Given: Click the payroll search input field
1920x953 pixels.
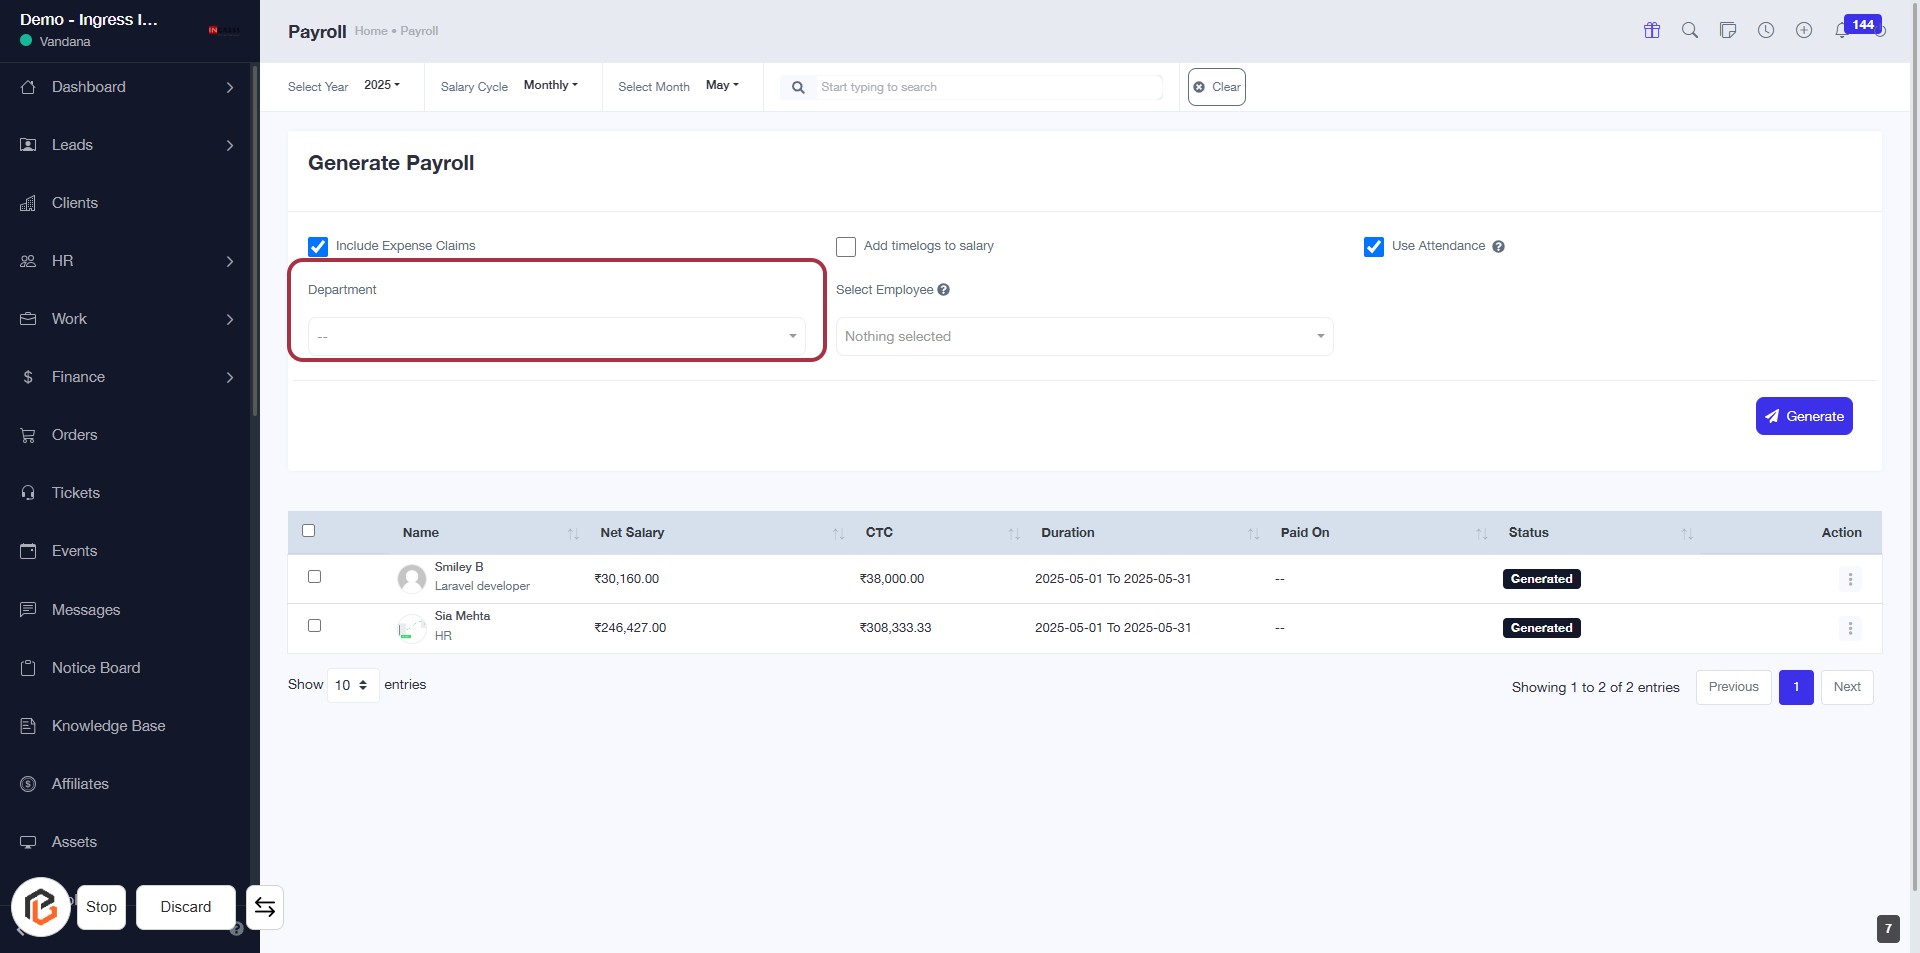Looking at the screenshot, I should pos(988,87).
